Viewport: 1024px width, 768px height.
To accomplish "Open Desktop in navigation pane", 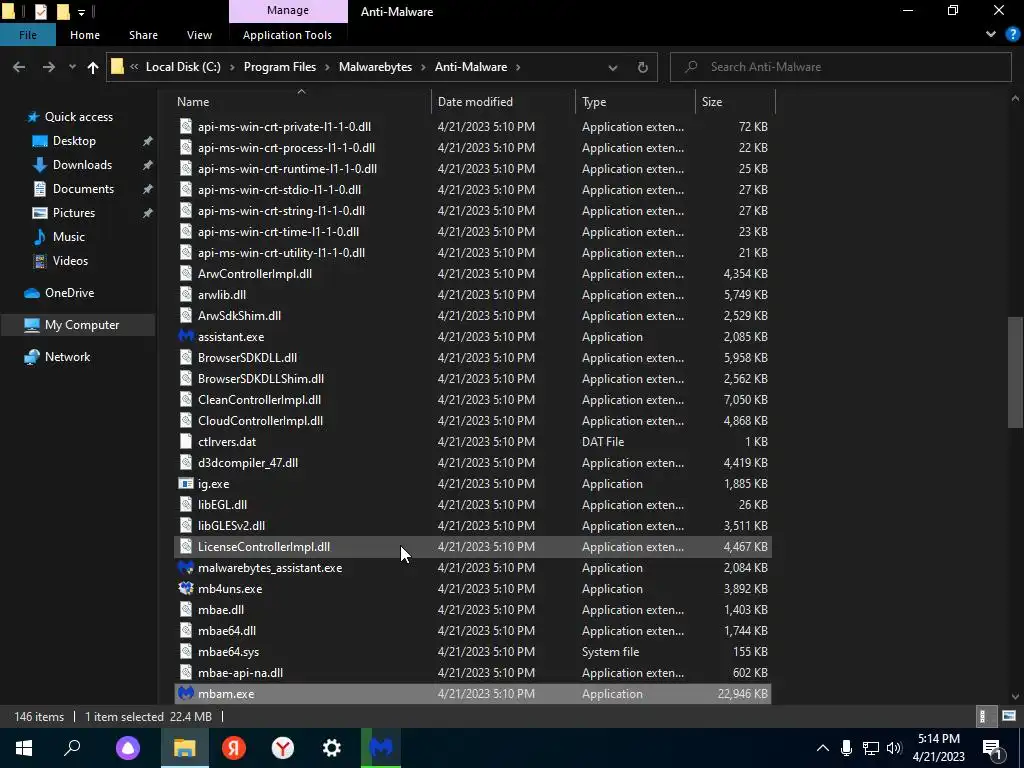I will coord(74,141).
